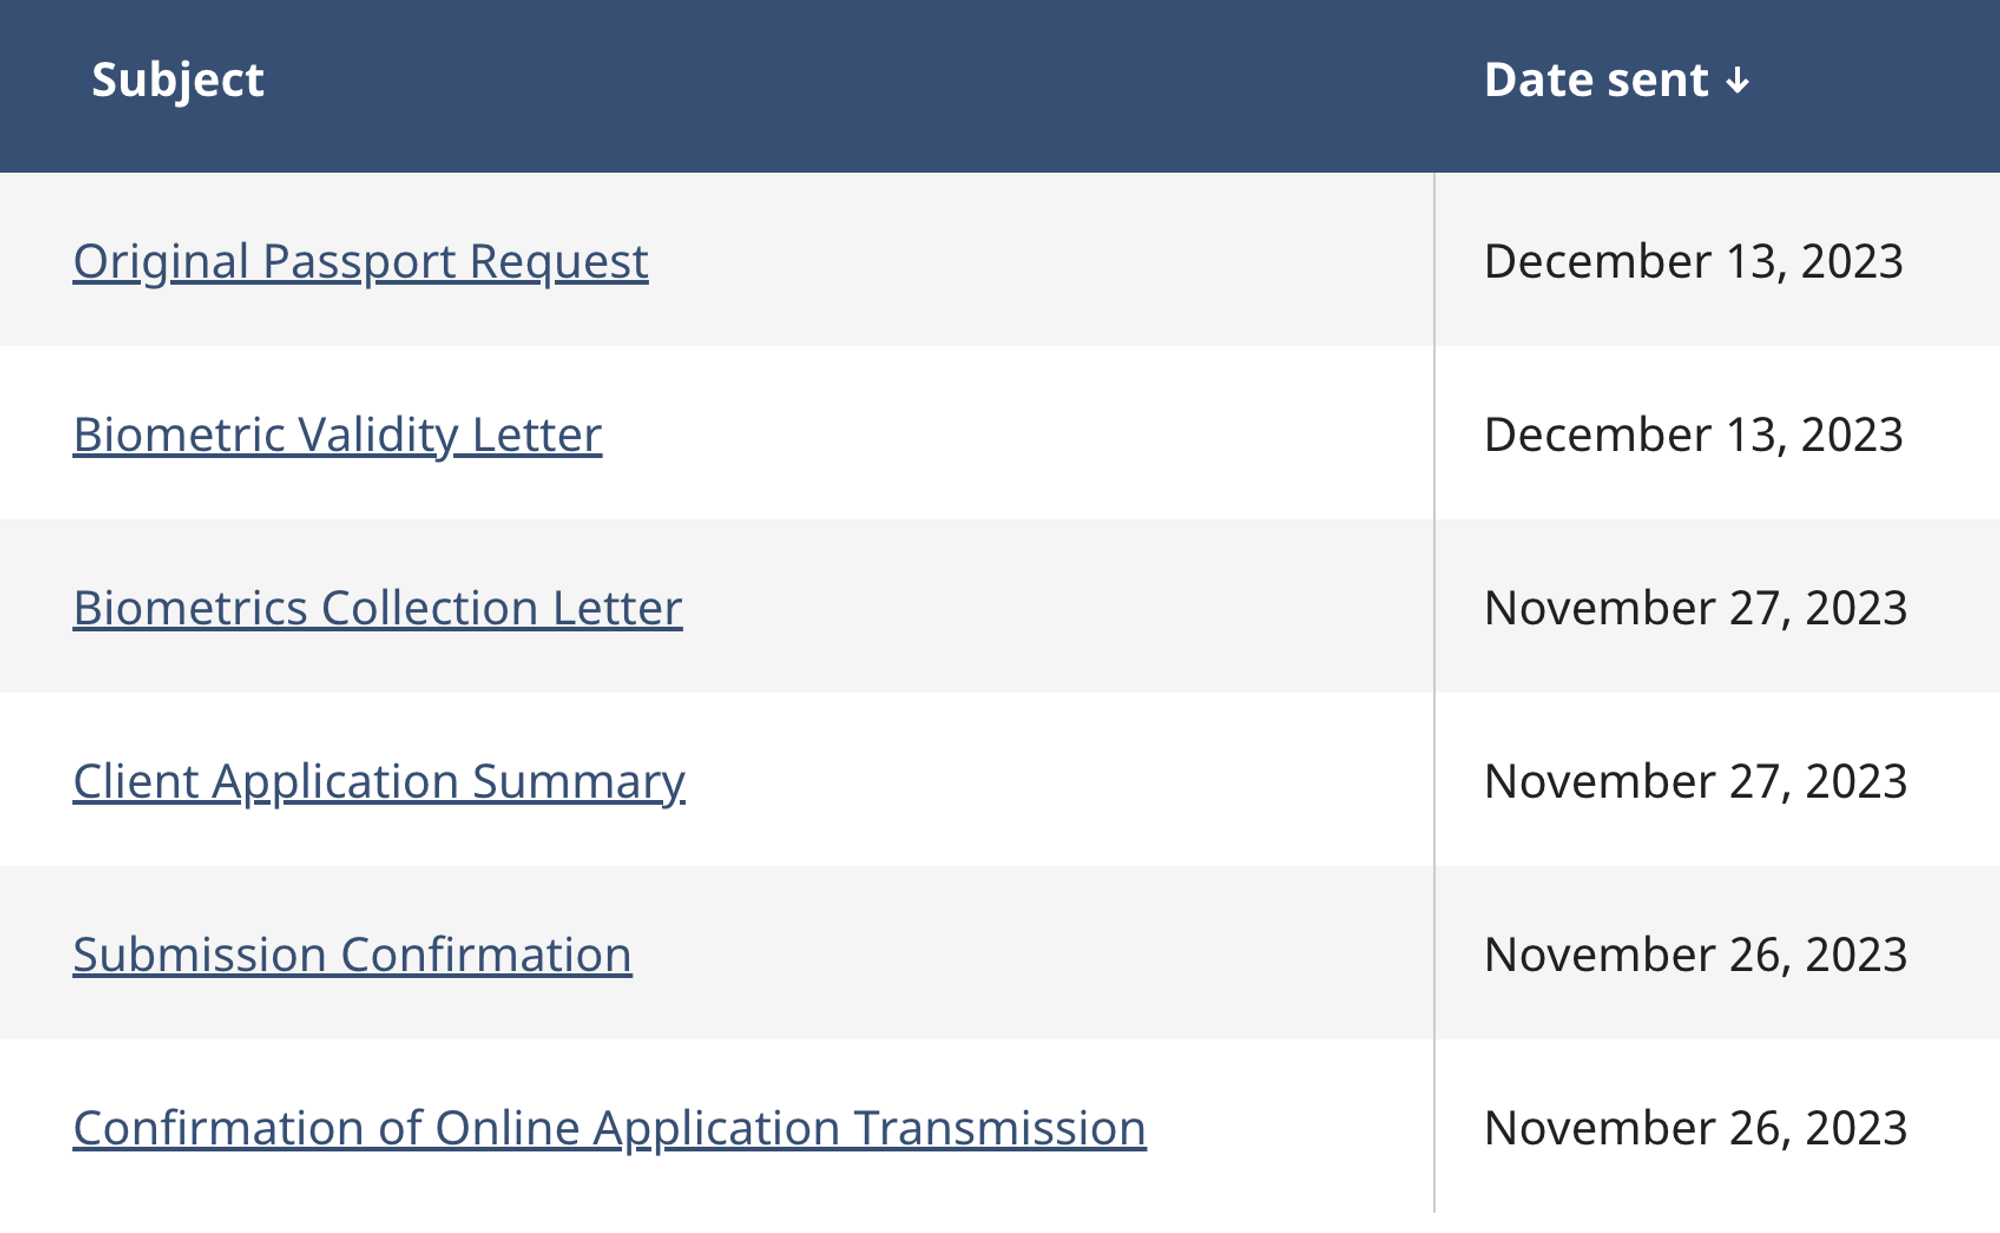Select the date for Original Passport Request
The height and width of the screenshot is (1233, 2000).
1693,261
